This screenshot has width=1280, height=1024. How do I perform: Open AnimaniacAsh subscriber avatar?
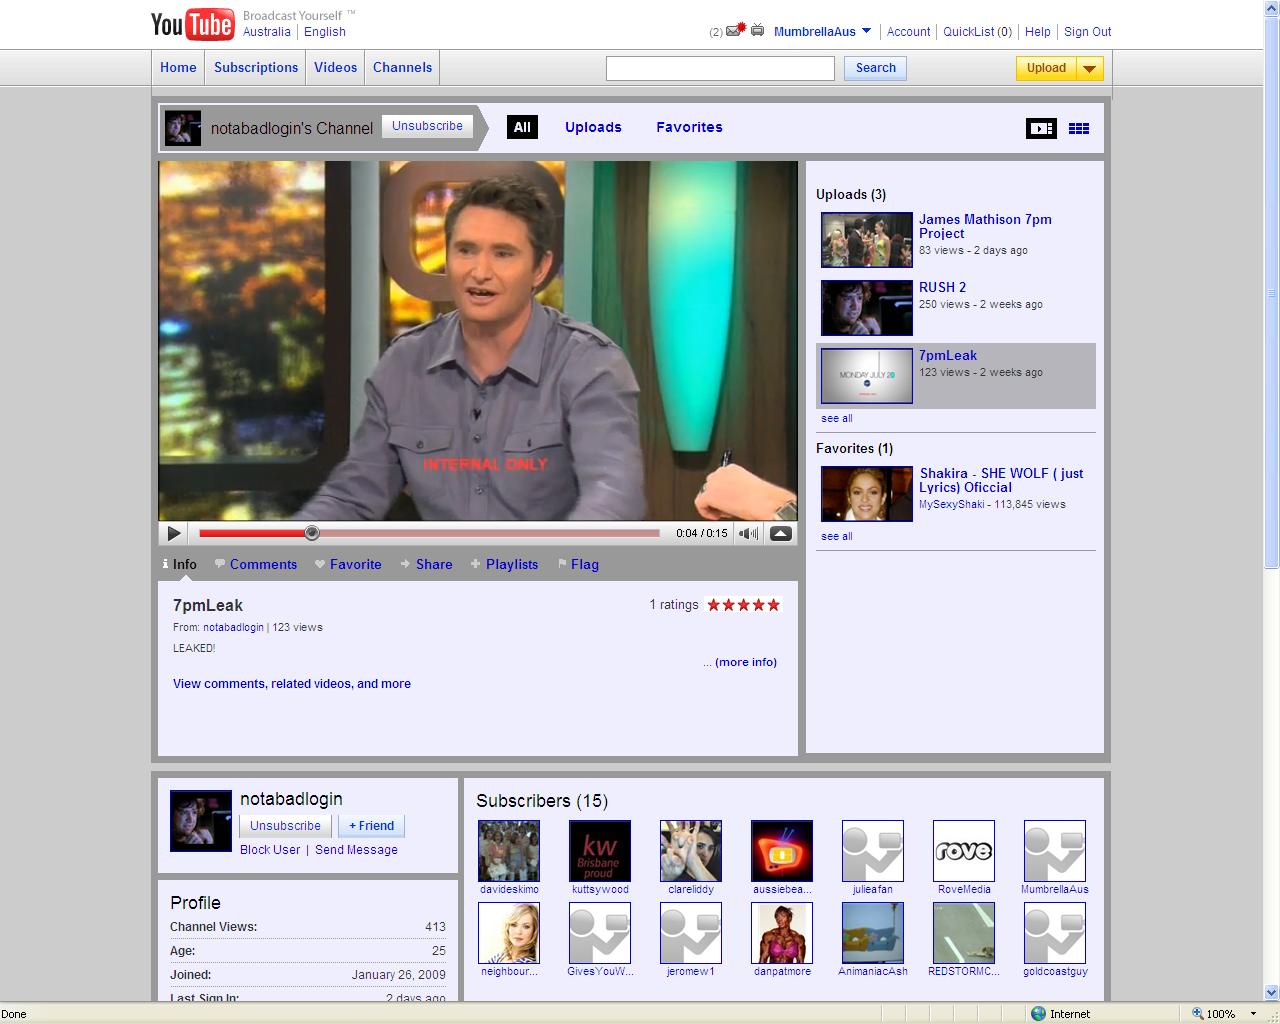pos(873,933)
